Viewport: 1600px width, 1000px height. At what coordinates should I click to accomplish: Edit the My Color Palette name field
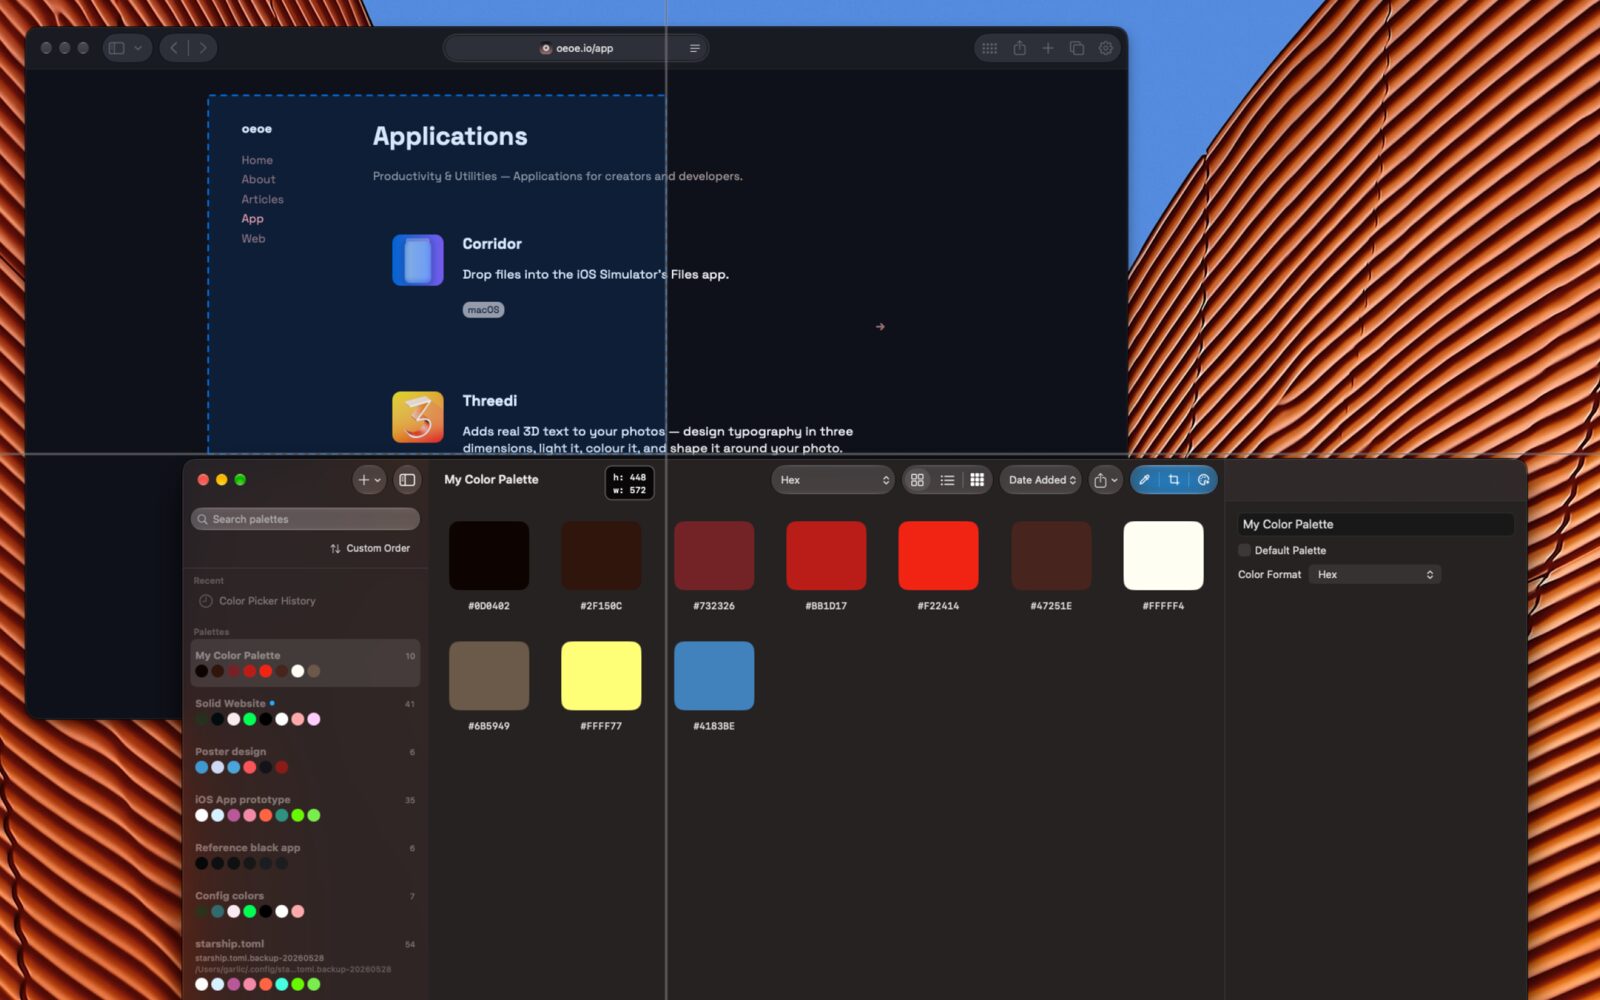pyautogui.click(x=1376, y=524)
